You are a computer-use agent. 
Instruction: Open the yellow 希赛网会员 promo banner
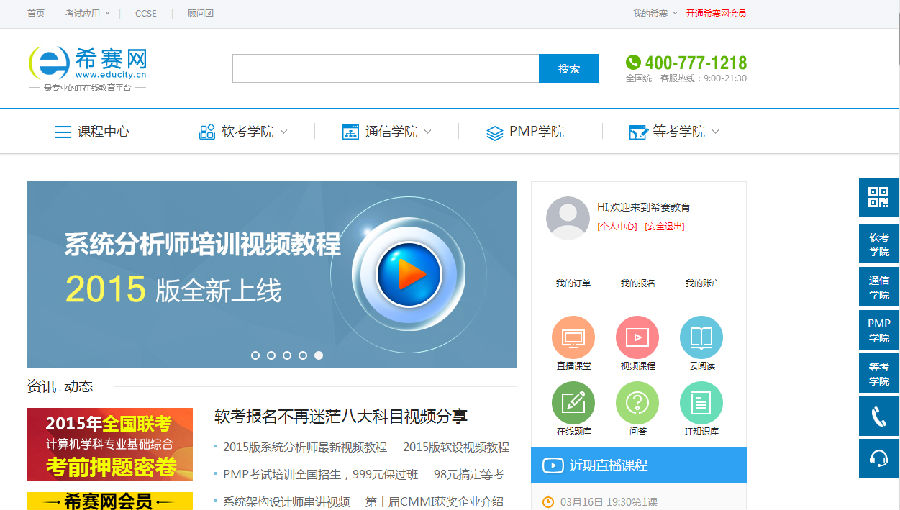[x=110, y=501]
